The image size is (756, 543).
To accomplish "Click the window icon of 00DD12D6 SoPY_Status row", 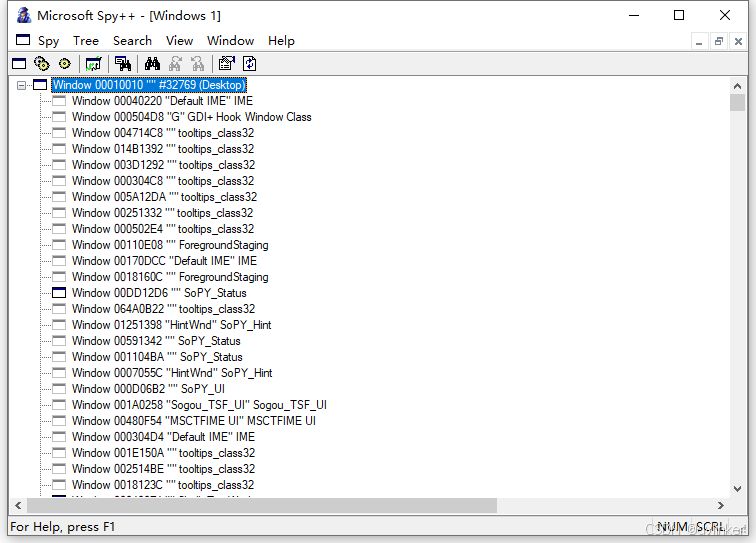I will (x=59, y=293).
